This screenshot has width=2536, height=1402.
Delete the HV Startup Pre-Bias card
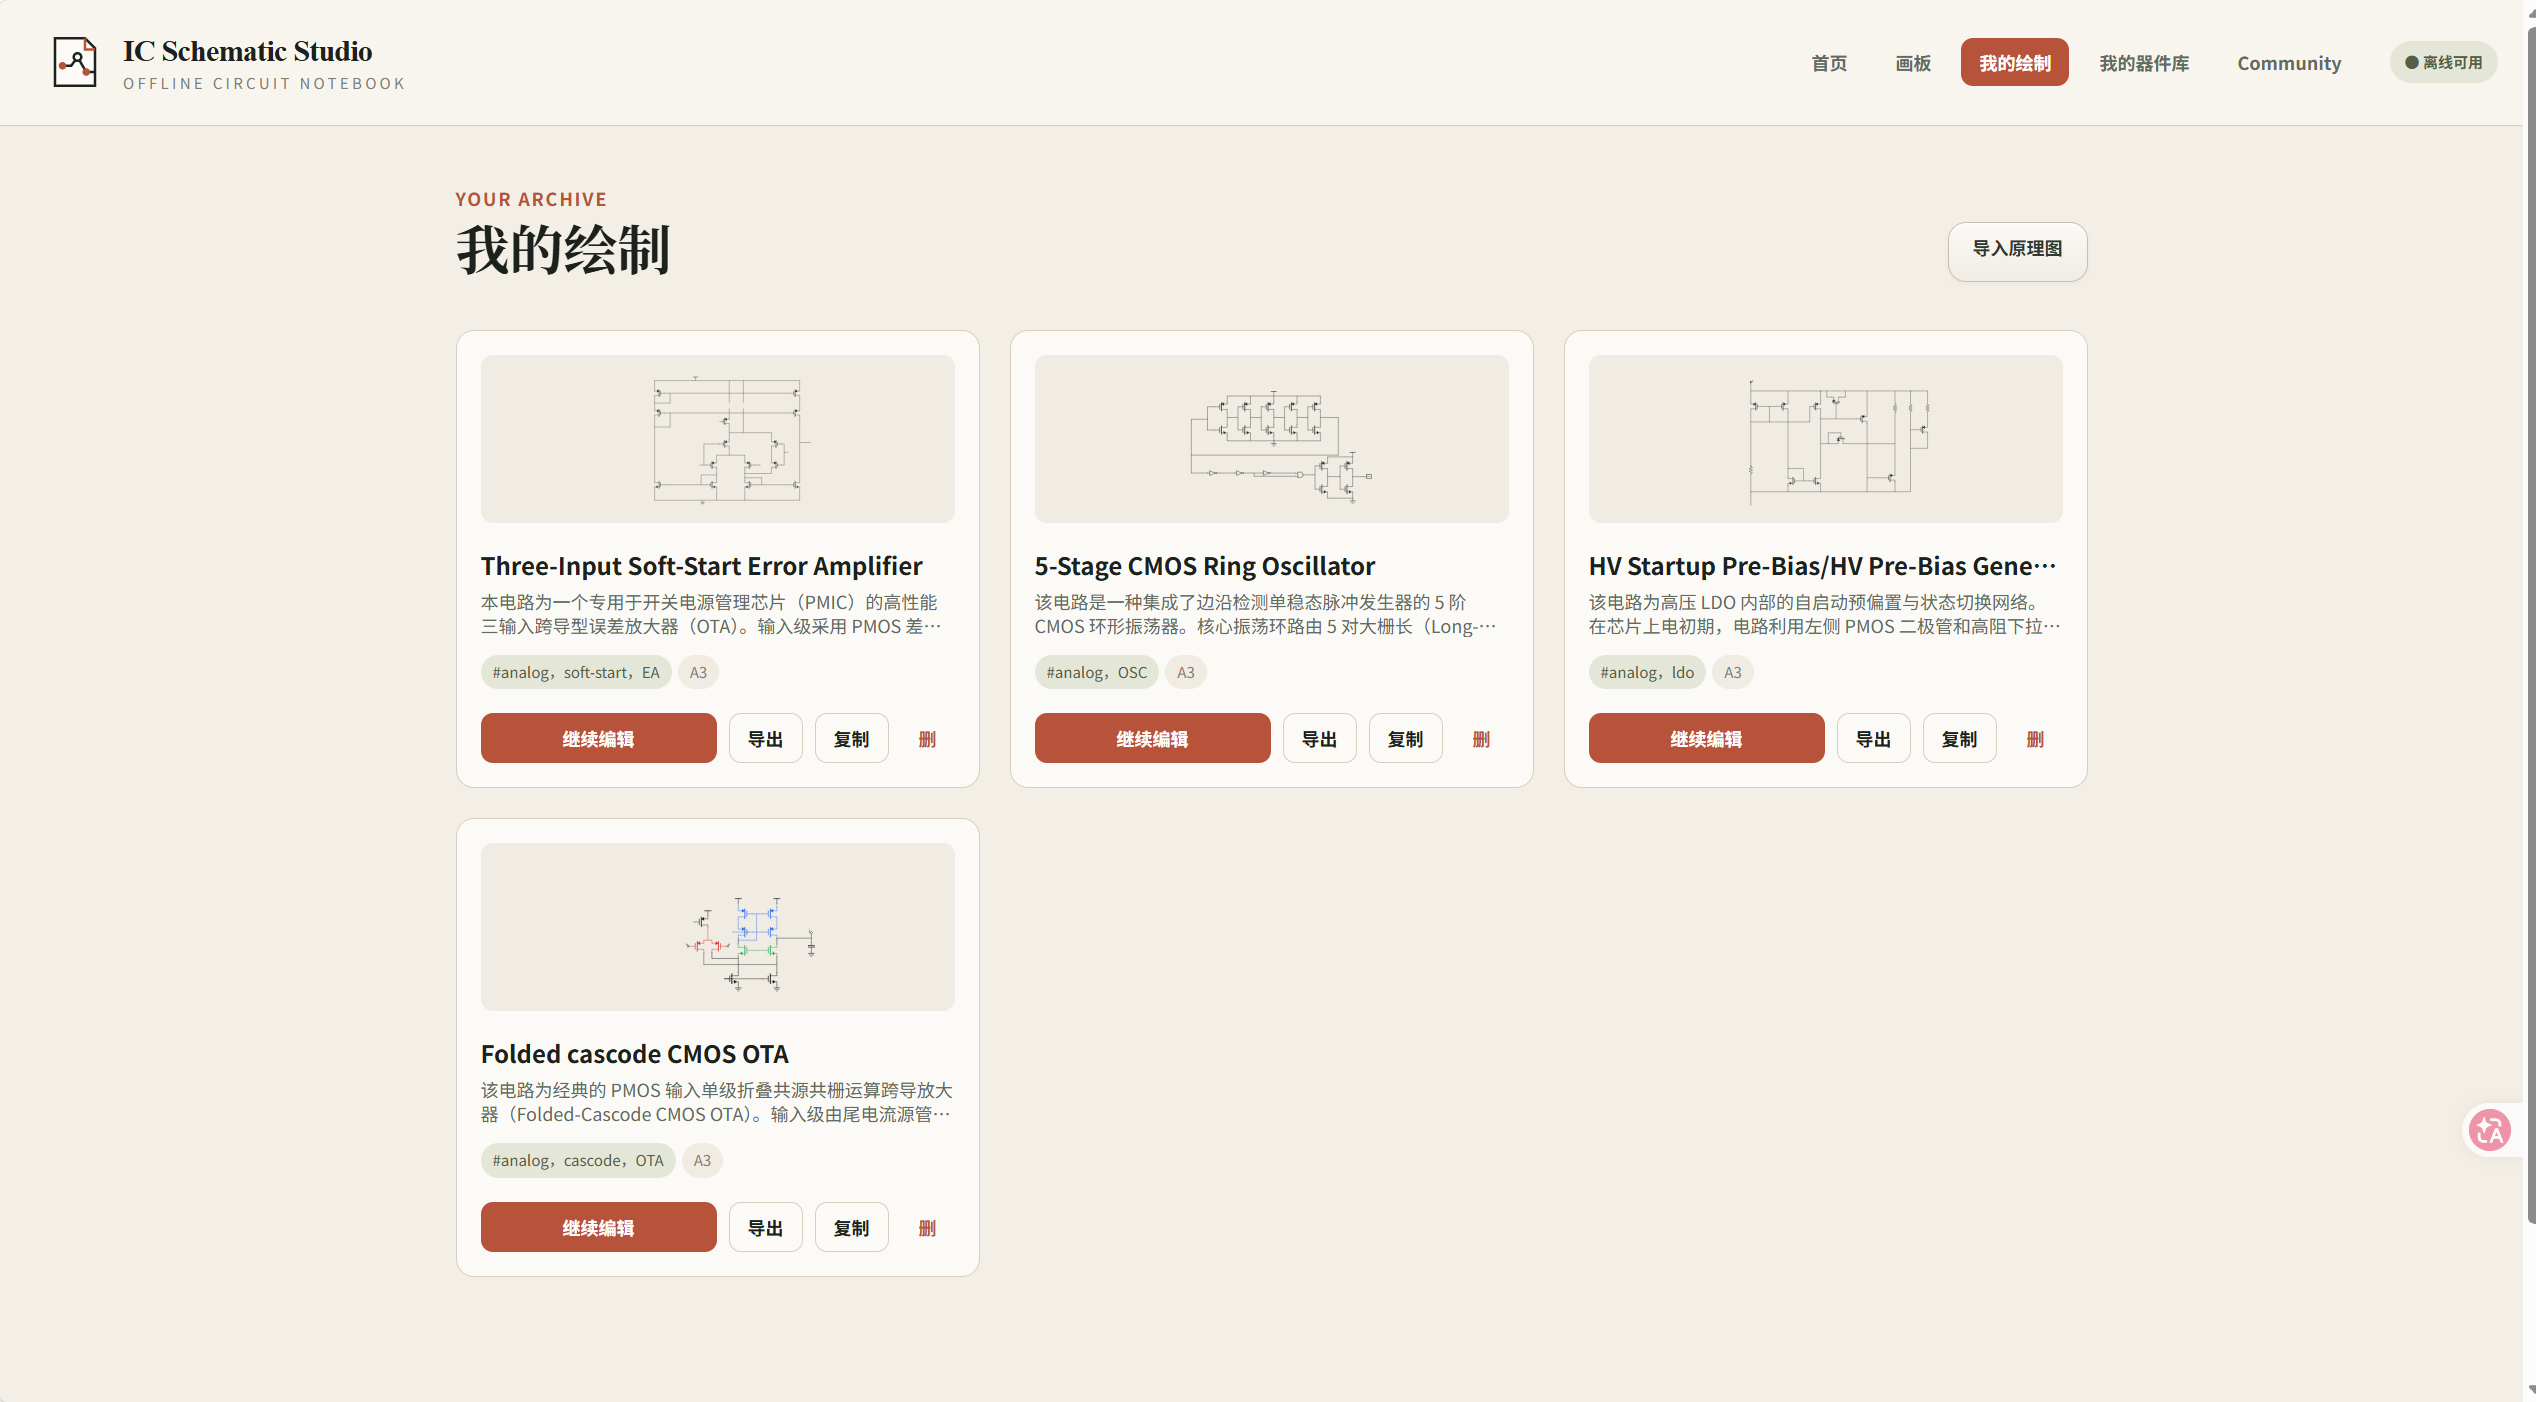(2035, 739)
